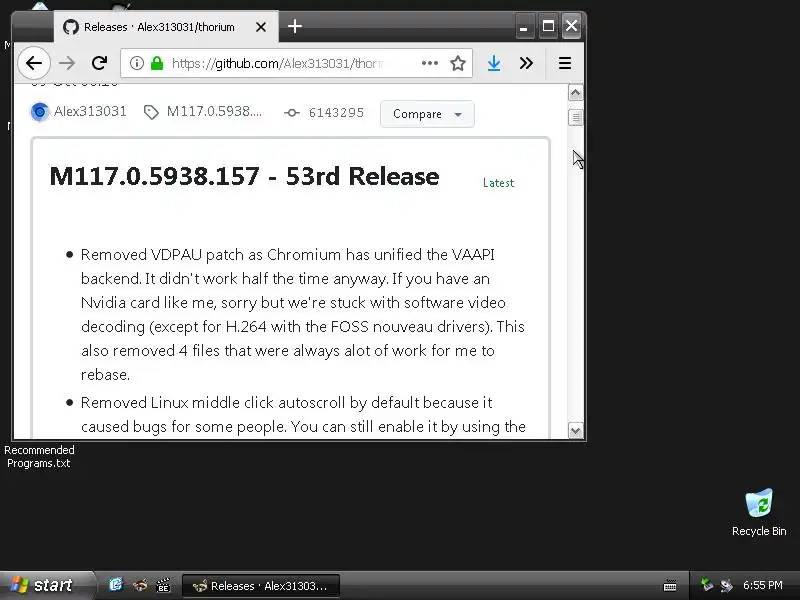Open the downloads panel arrow
The width and height of the screenshot is (800, 600).
coord(494,63)
